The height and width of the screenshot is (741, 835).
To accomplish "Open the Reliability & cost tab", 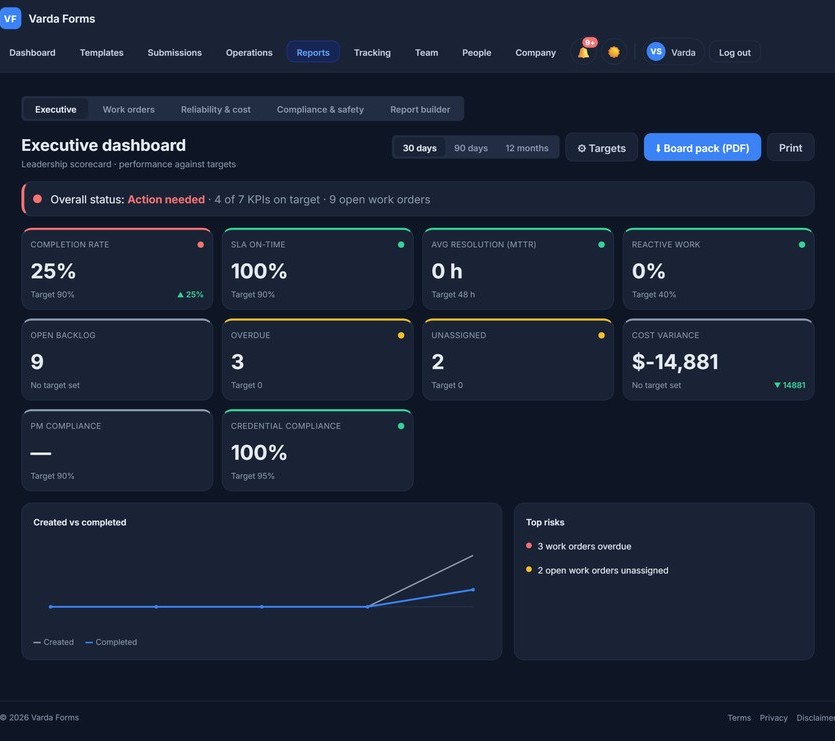I will point(216,109).
